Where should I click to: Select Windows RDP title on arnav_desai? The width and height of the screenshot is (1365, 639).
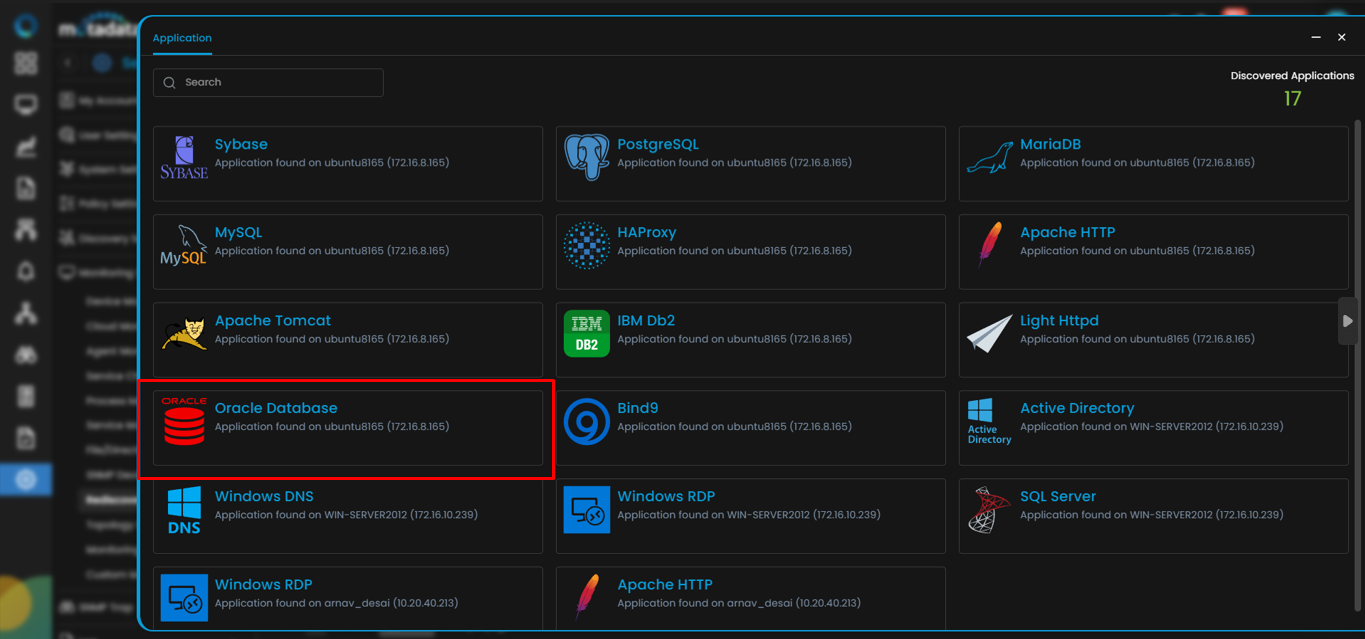(264, 584)
